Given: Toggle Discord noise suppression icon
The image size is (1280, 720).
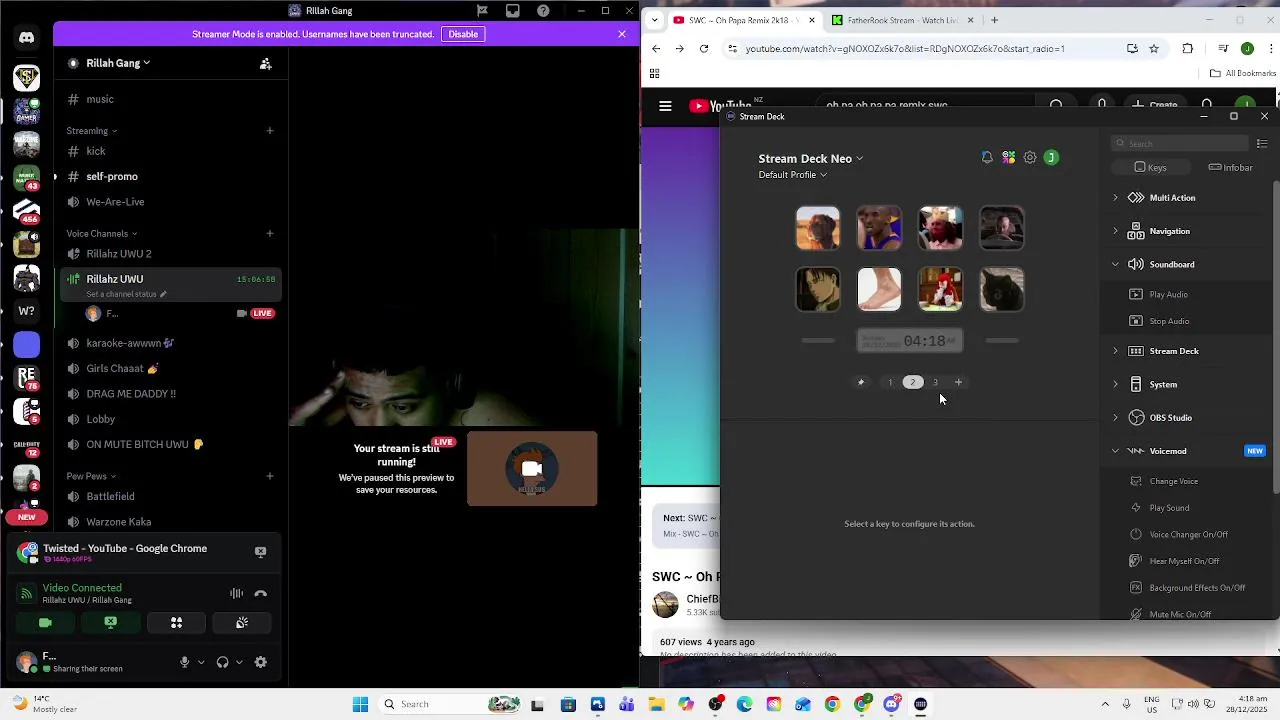Looking at the screenshot, I should [x=236, y=593].
